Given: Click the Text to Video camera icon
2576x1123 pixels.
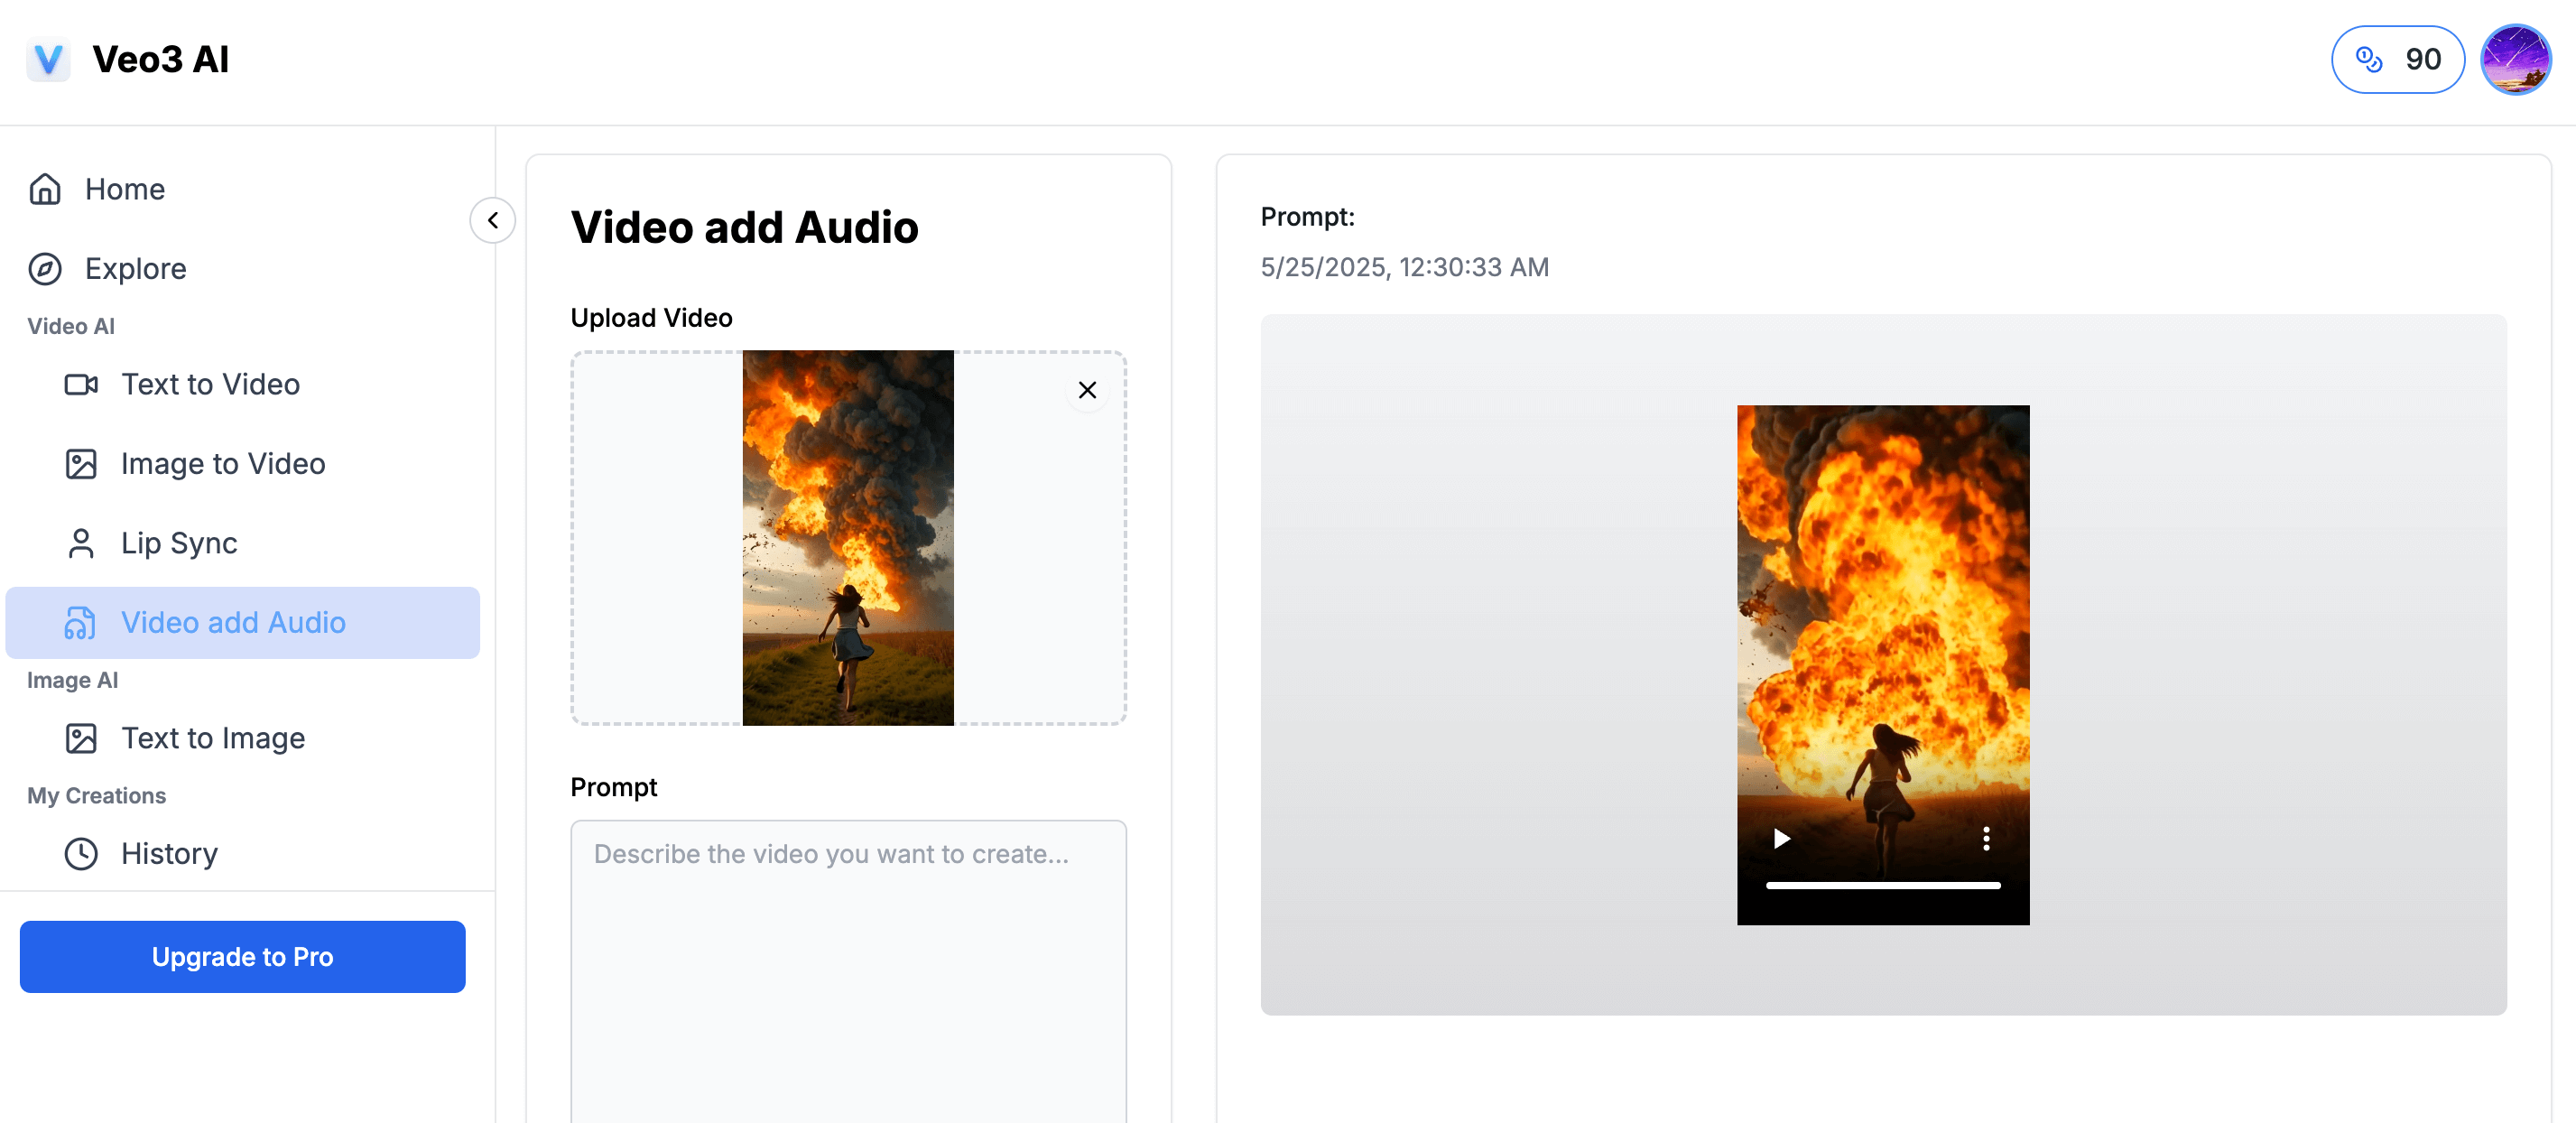Looking at the screenshot, I should pyautogui.click(x=81, y=385).
